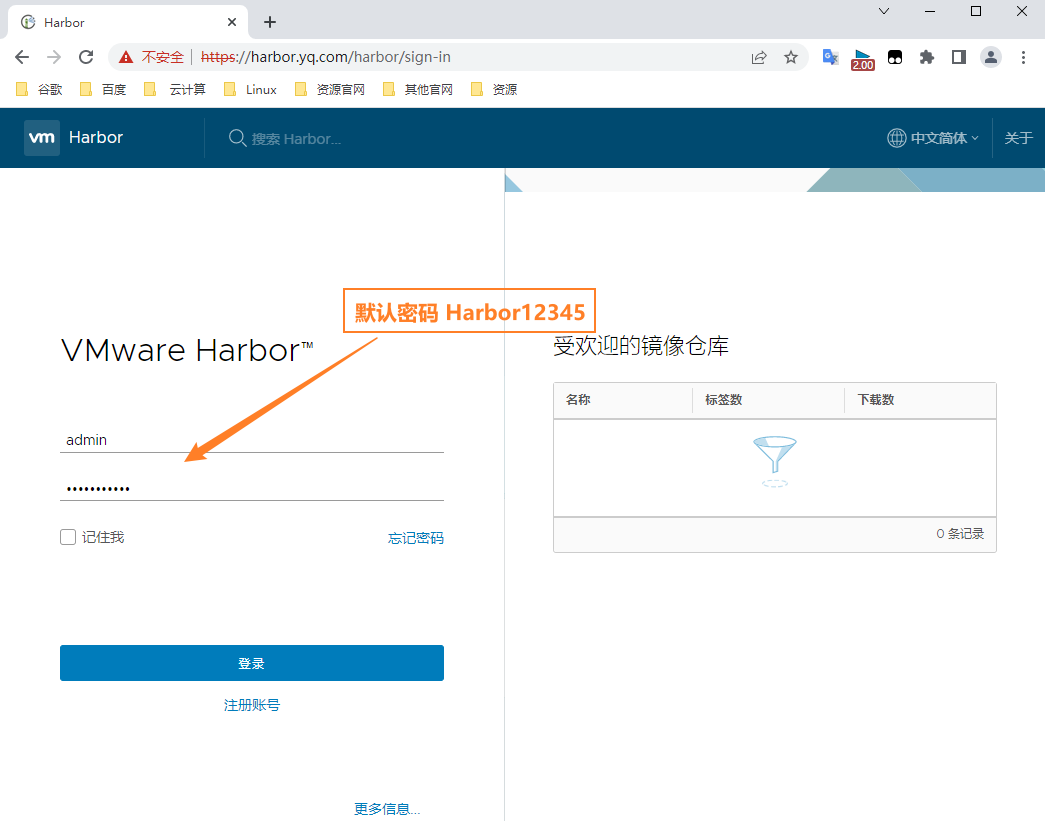This screenshot has width=1045, height=821.
Task: Open the Chrome profile avatar icon
Action: pos(990,57)
